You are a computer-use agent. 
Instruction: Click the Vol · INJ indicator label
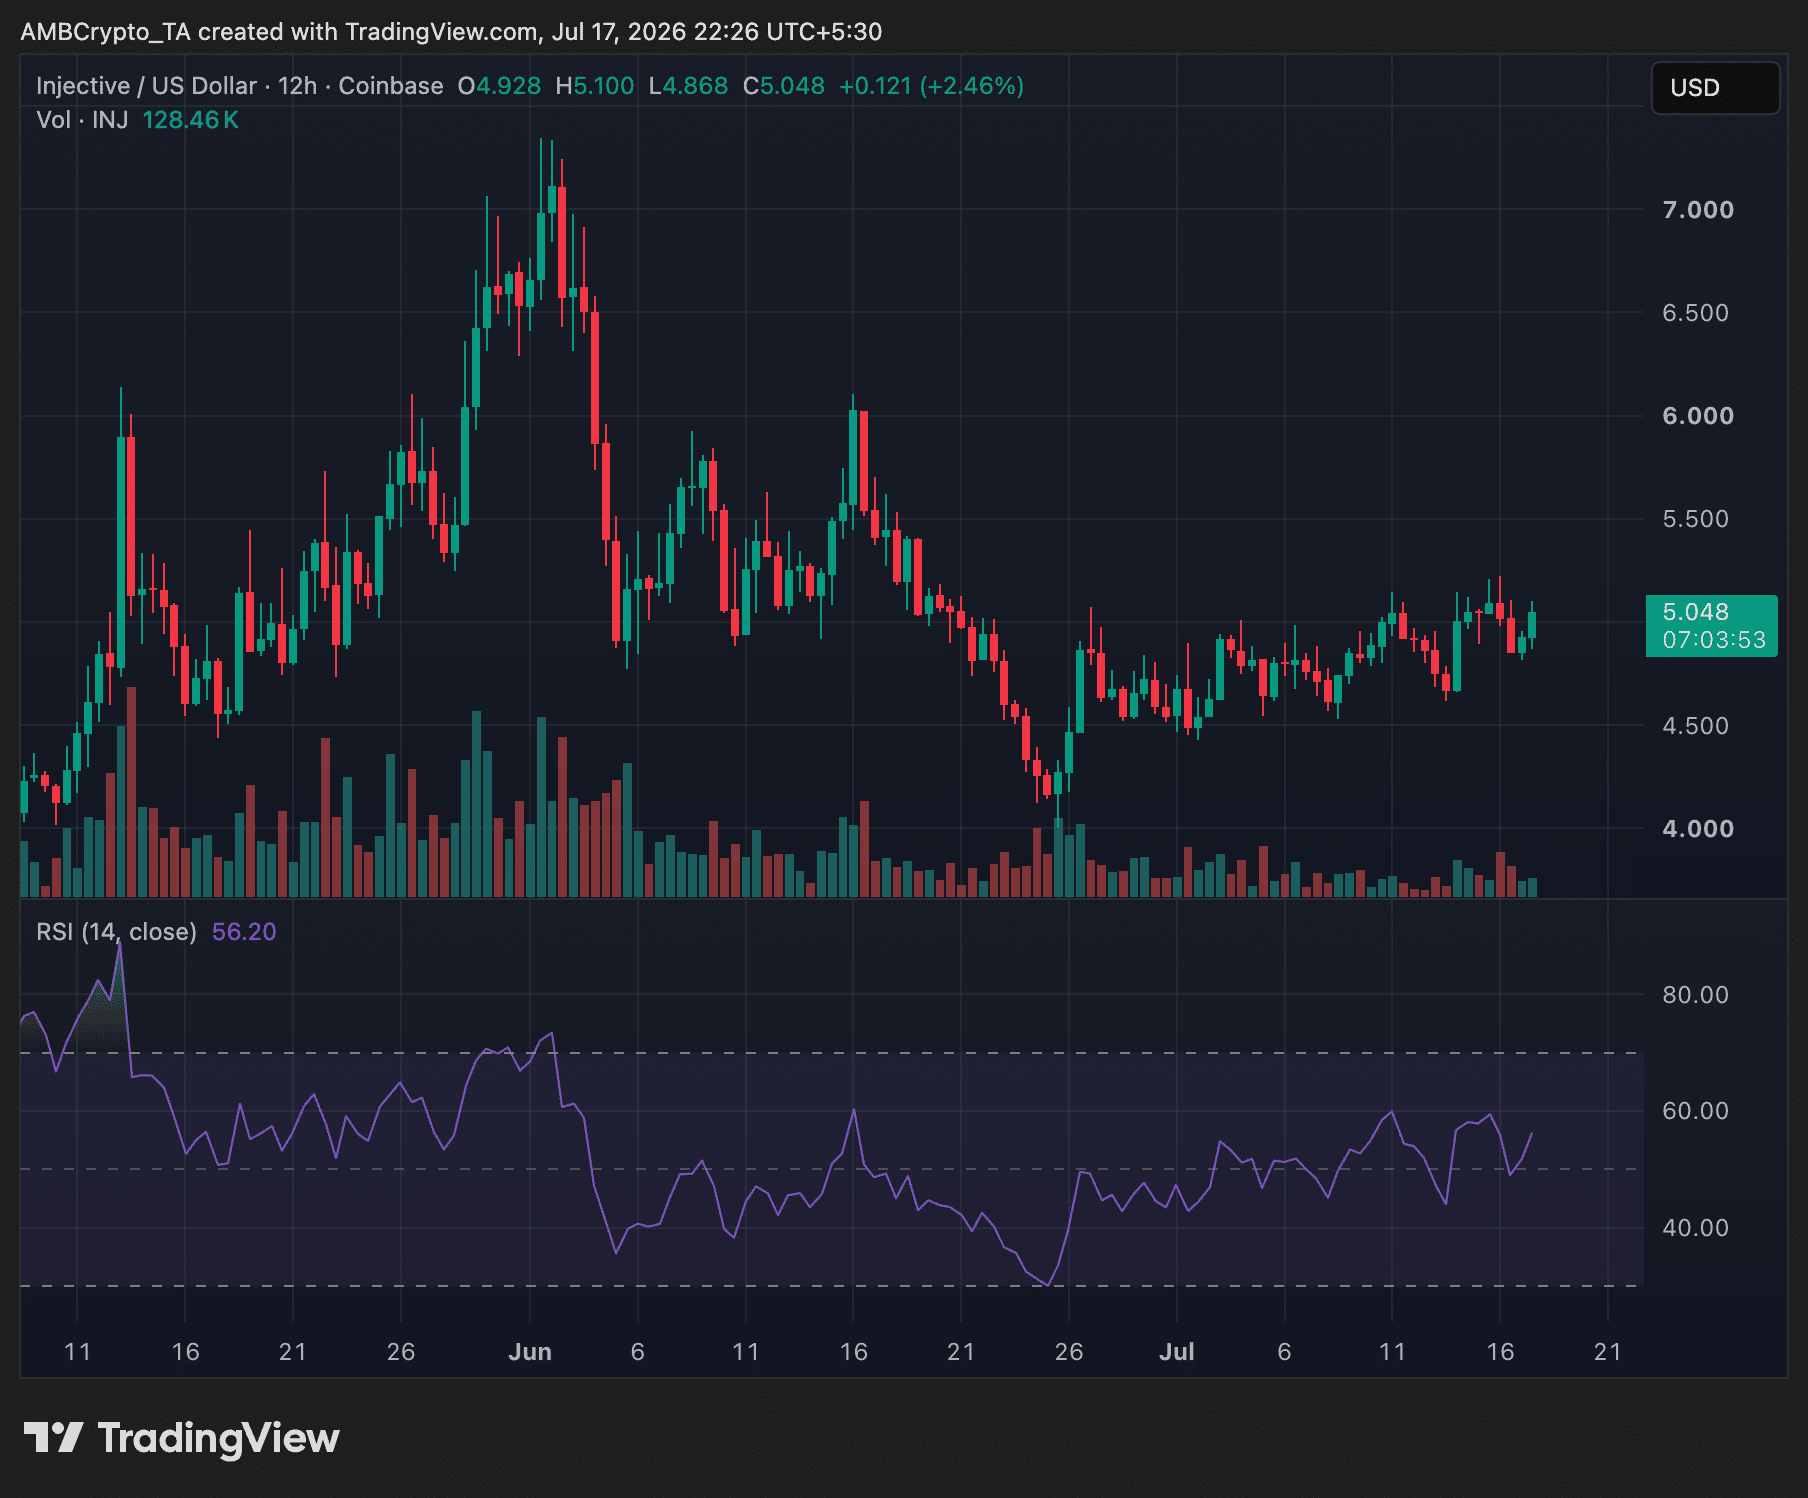point(82,120)
